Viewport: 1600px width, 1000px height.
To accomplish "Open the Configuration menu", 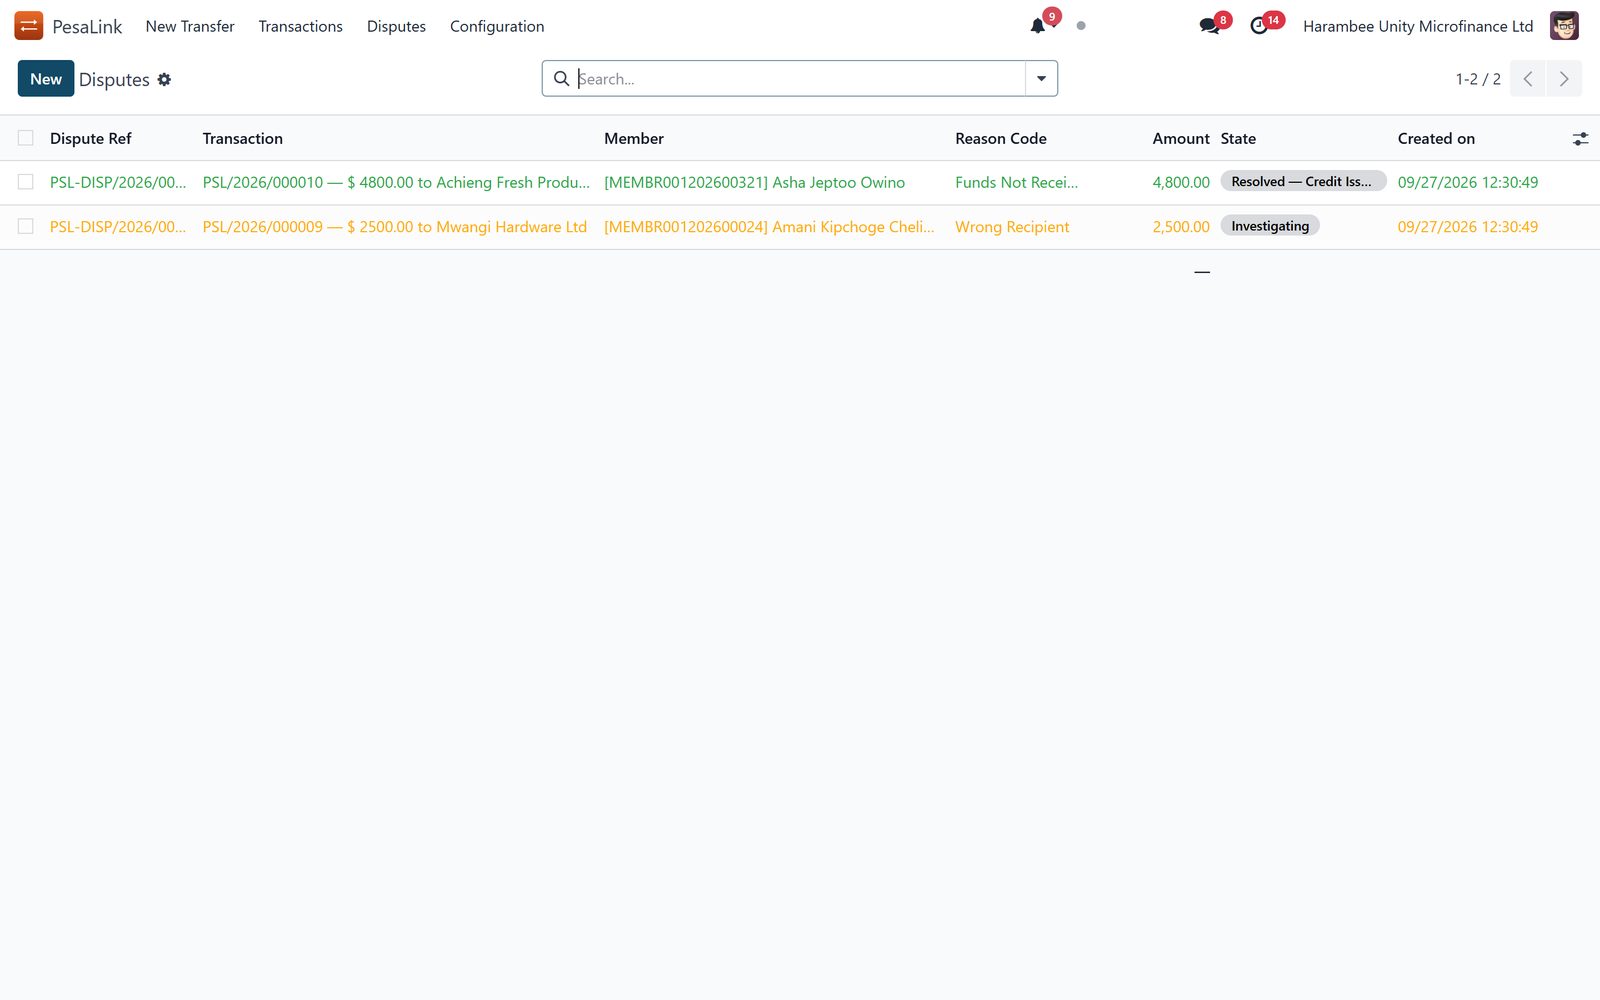I will 497,26.
